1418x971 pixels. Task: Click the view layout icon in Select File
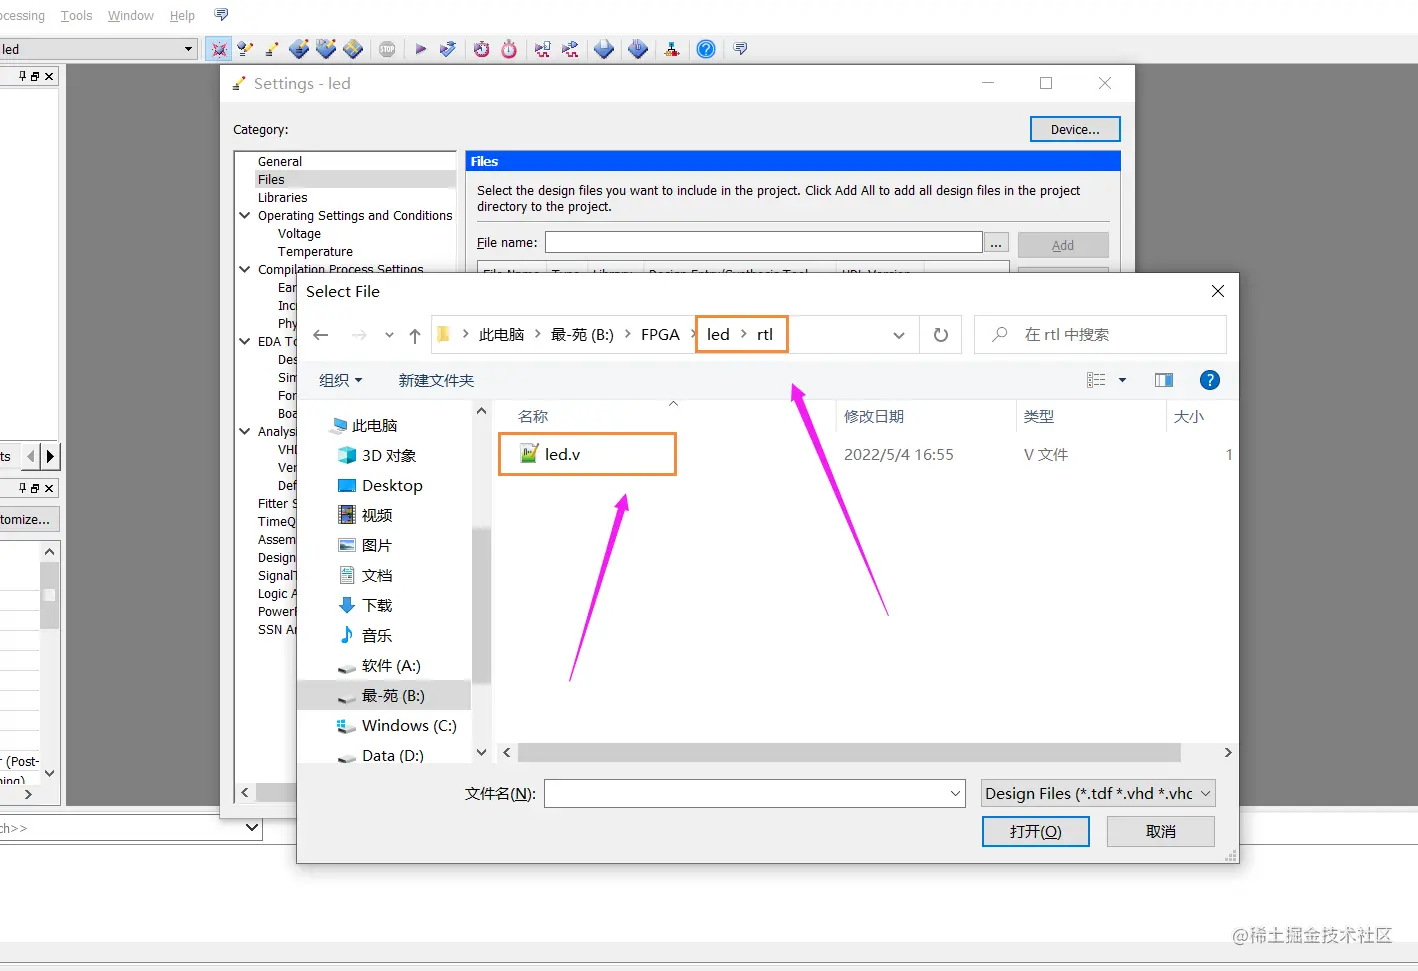(1097, 380)
